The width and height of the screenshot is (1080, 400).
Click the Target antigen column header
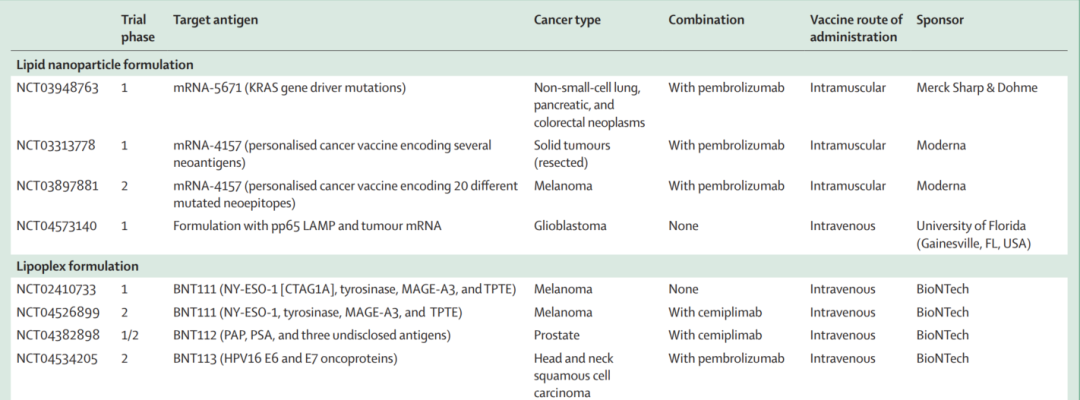pos(216,20)
